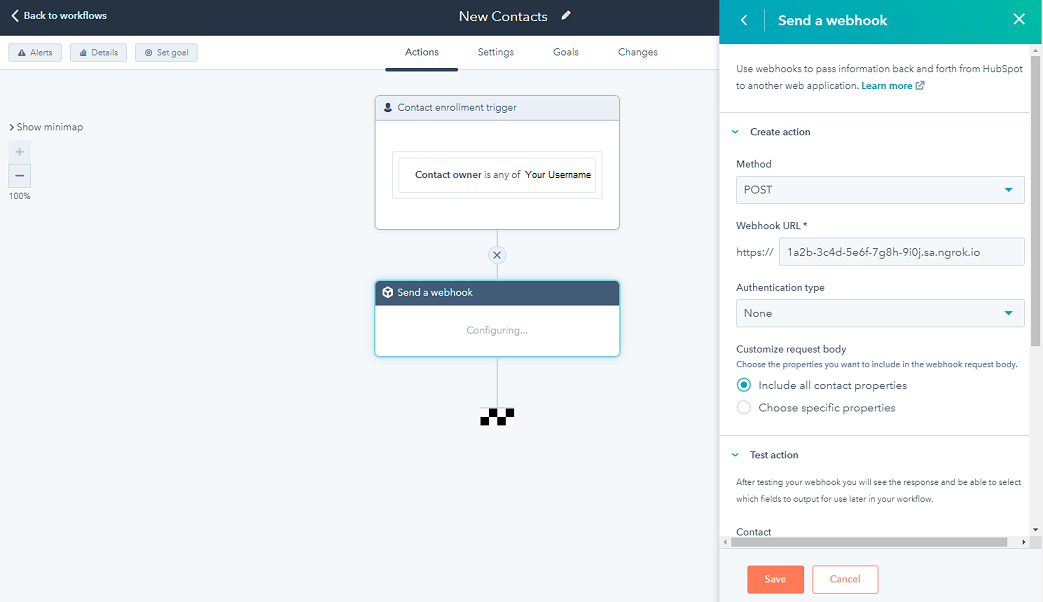Viewport: 1043px width, 602px height.
Task: Click the New Contacts workflow title
Action: [x=504, y=17]
